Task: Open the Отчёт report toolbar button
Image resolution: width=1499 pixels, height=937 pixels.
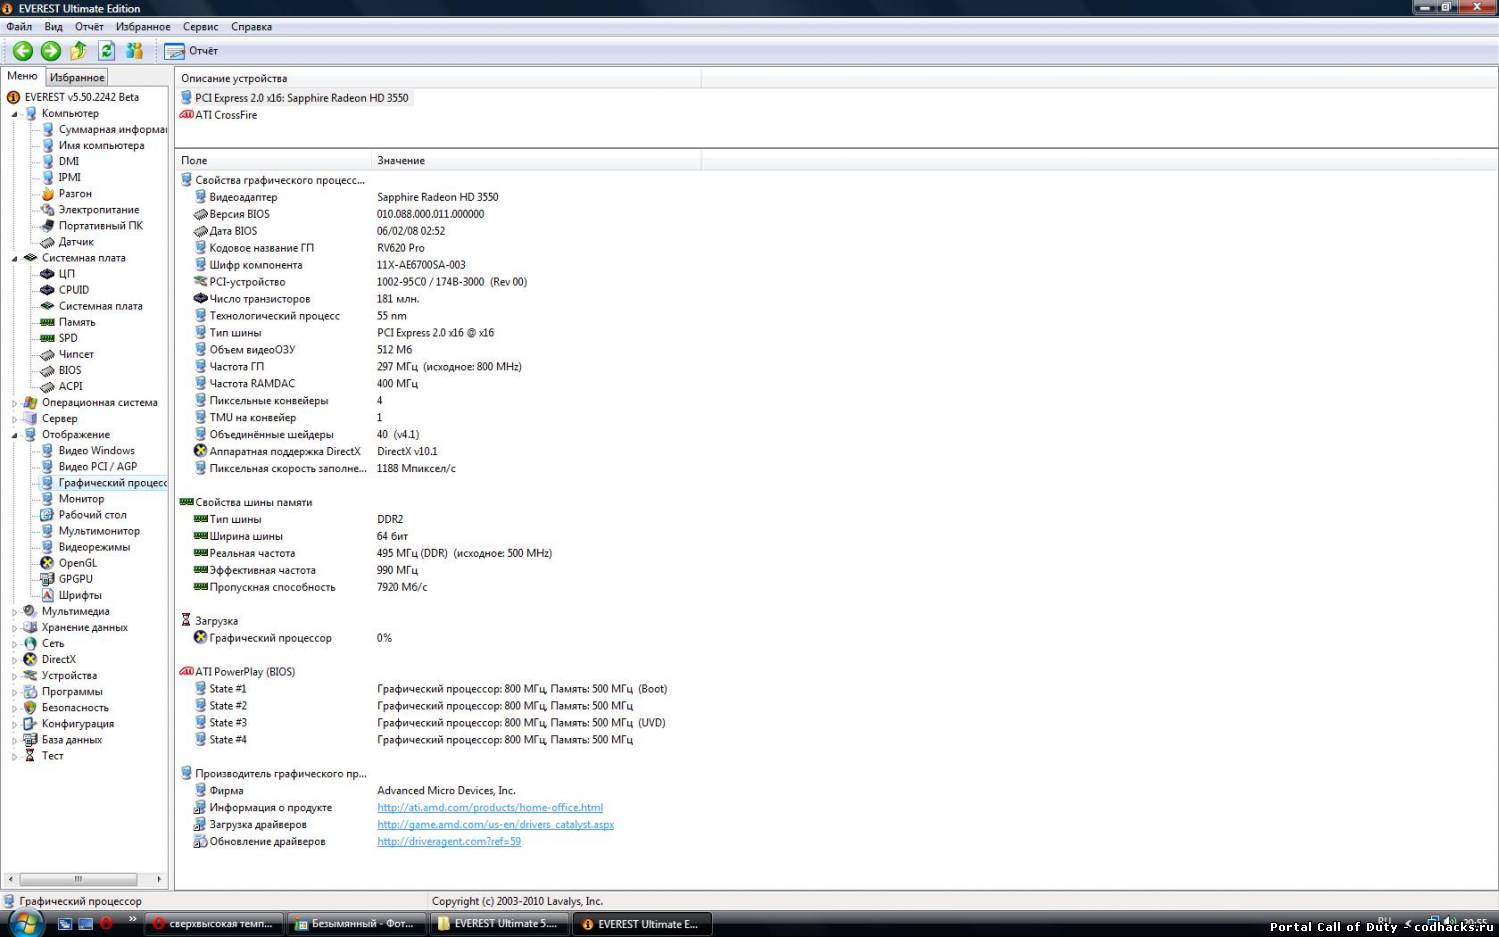Action: [x=192, y=51]
